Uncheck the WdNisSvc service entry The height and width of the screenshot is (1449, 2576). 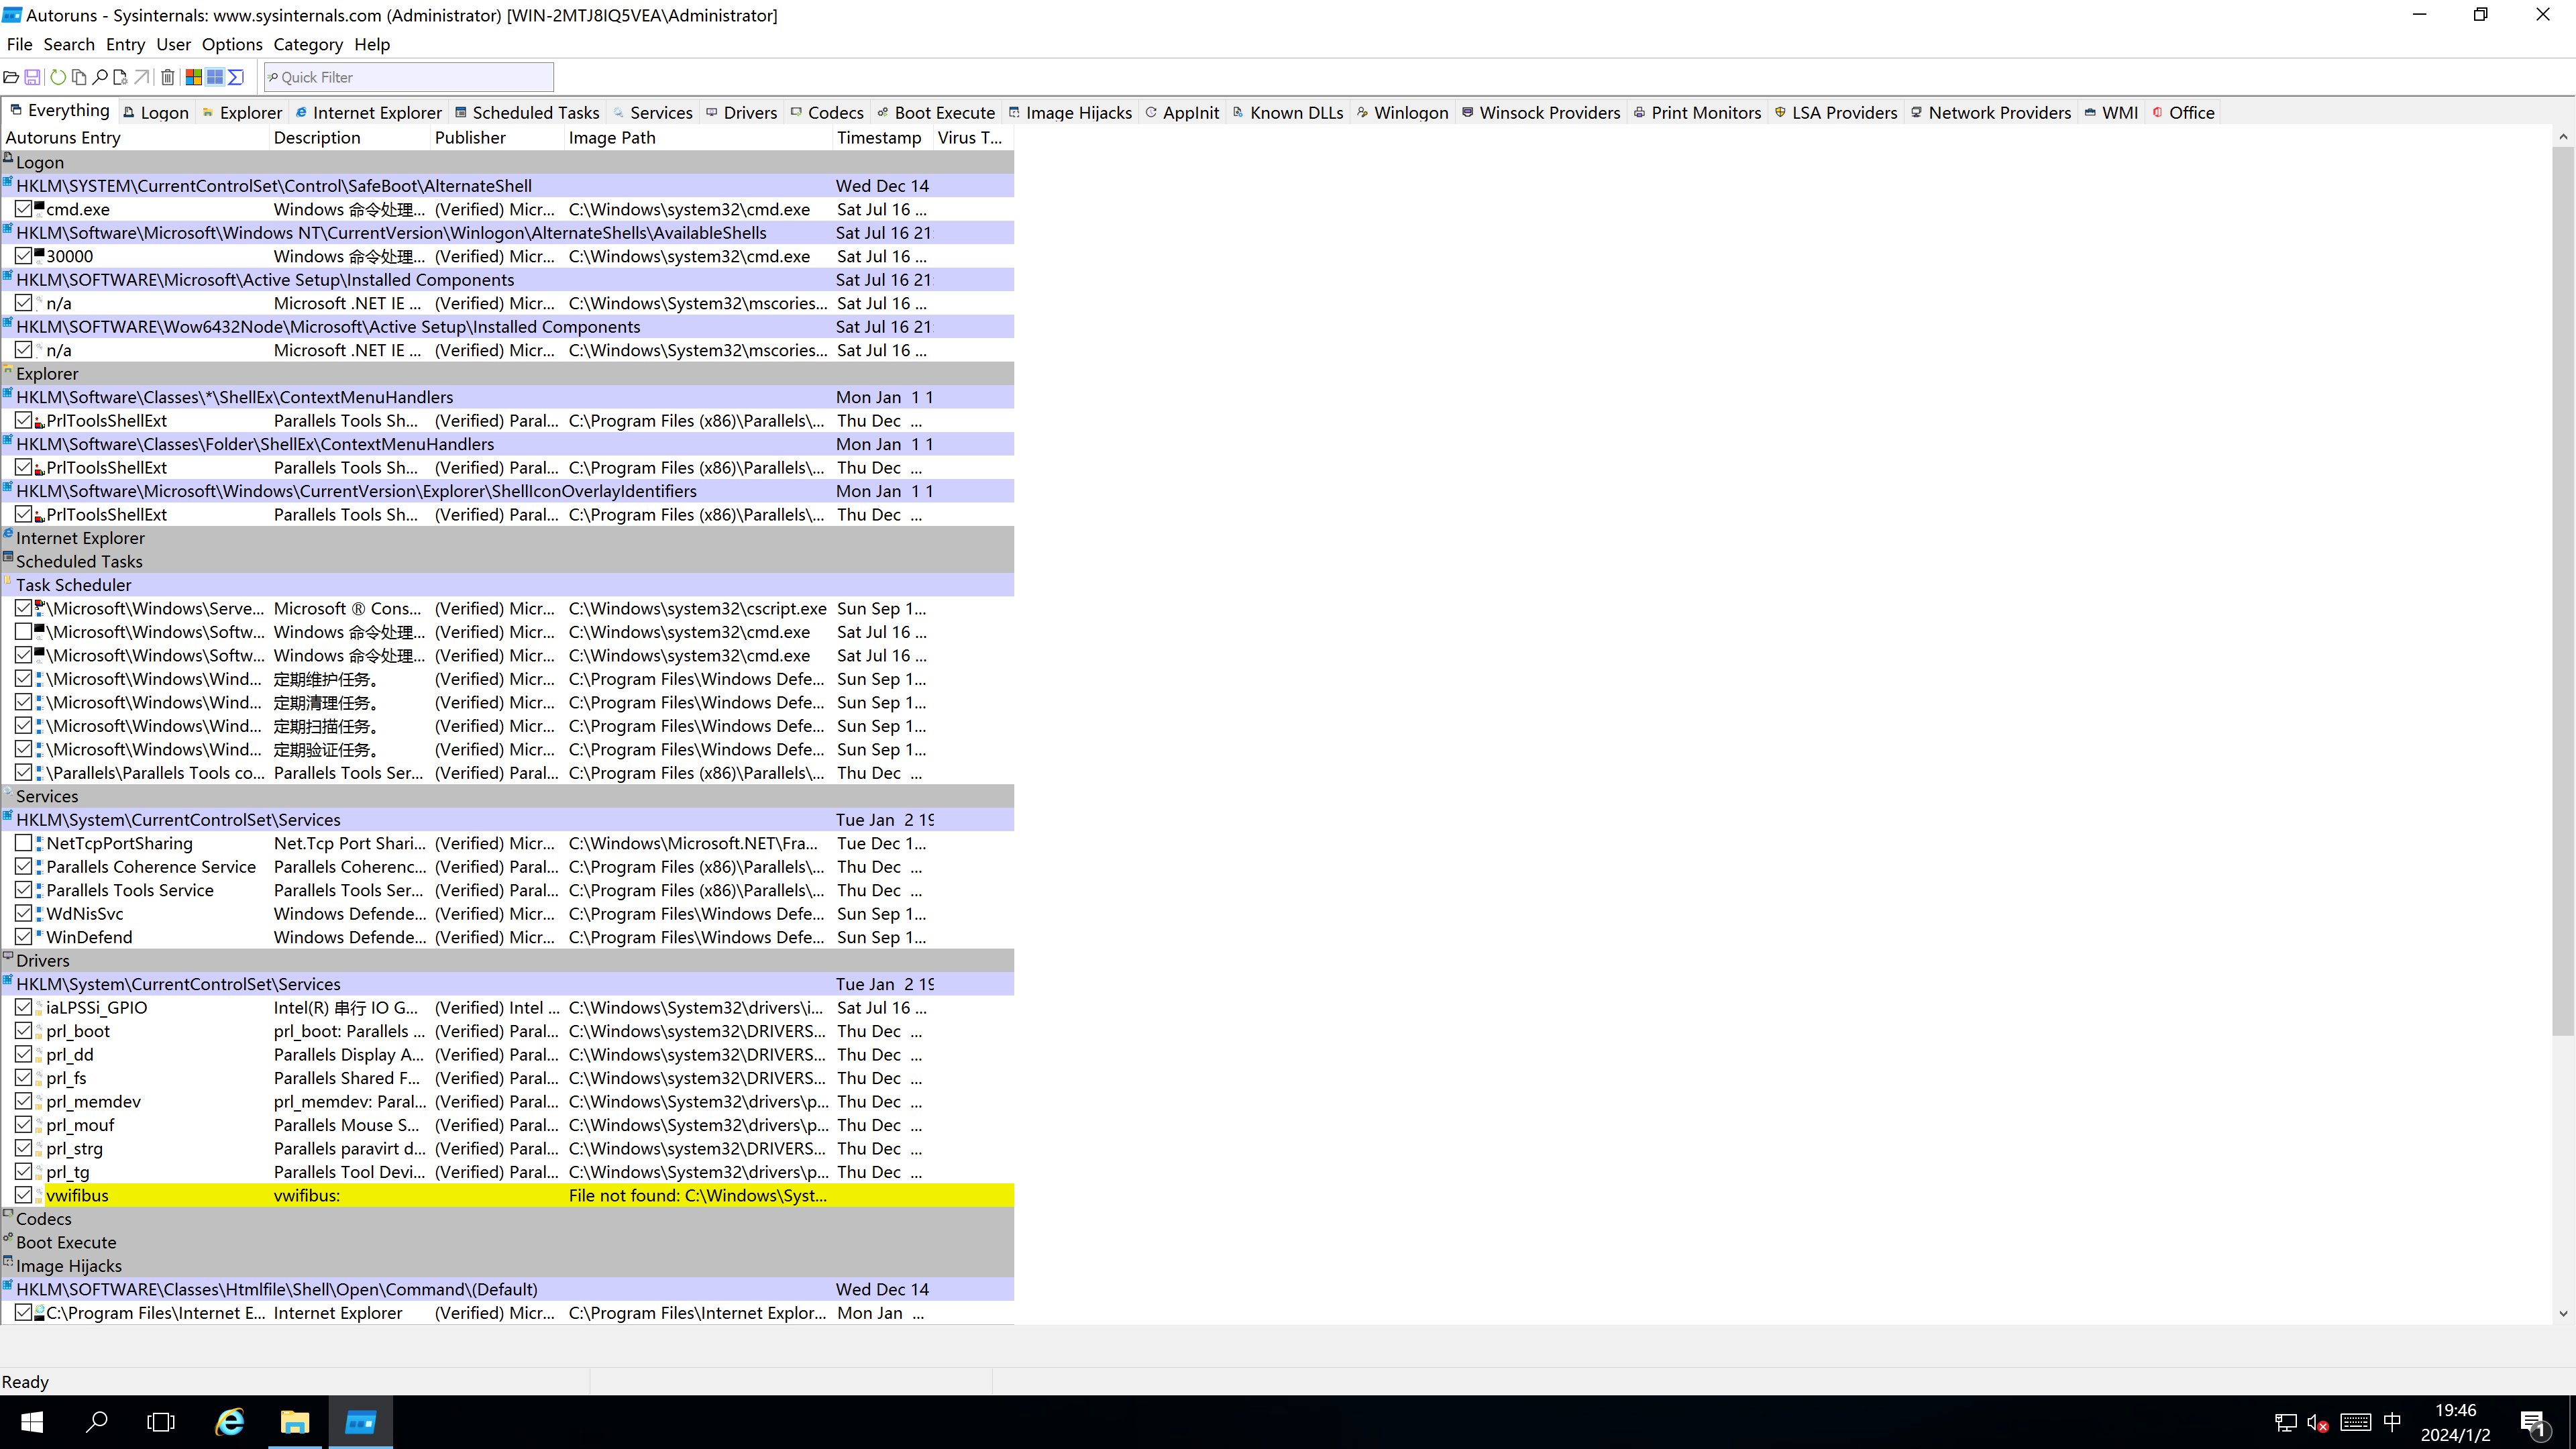click(24, 913)
